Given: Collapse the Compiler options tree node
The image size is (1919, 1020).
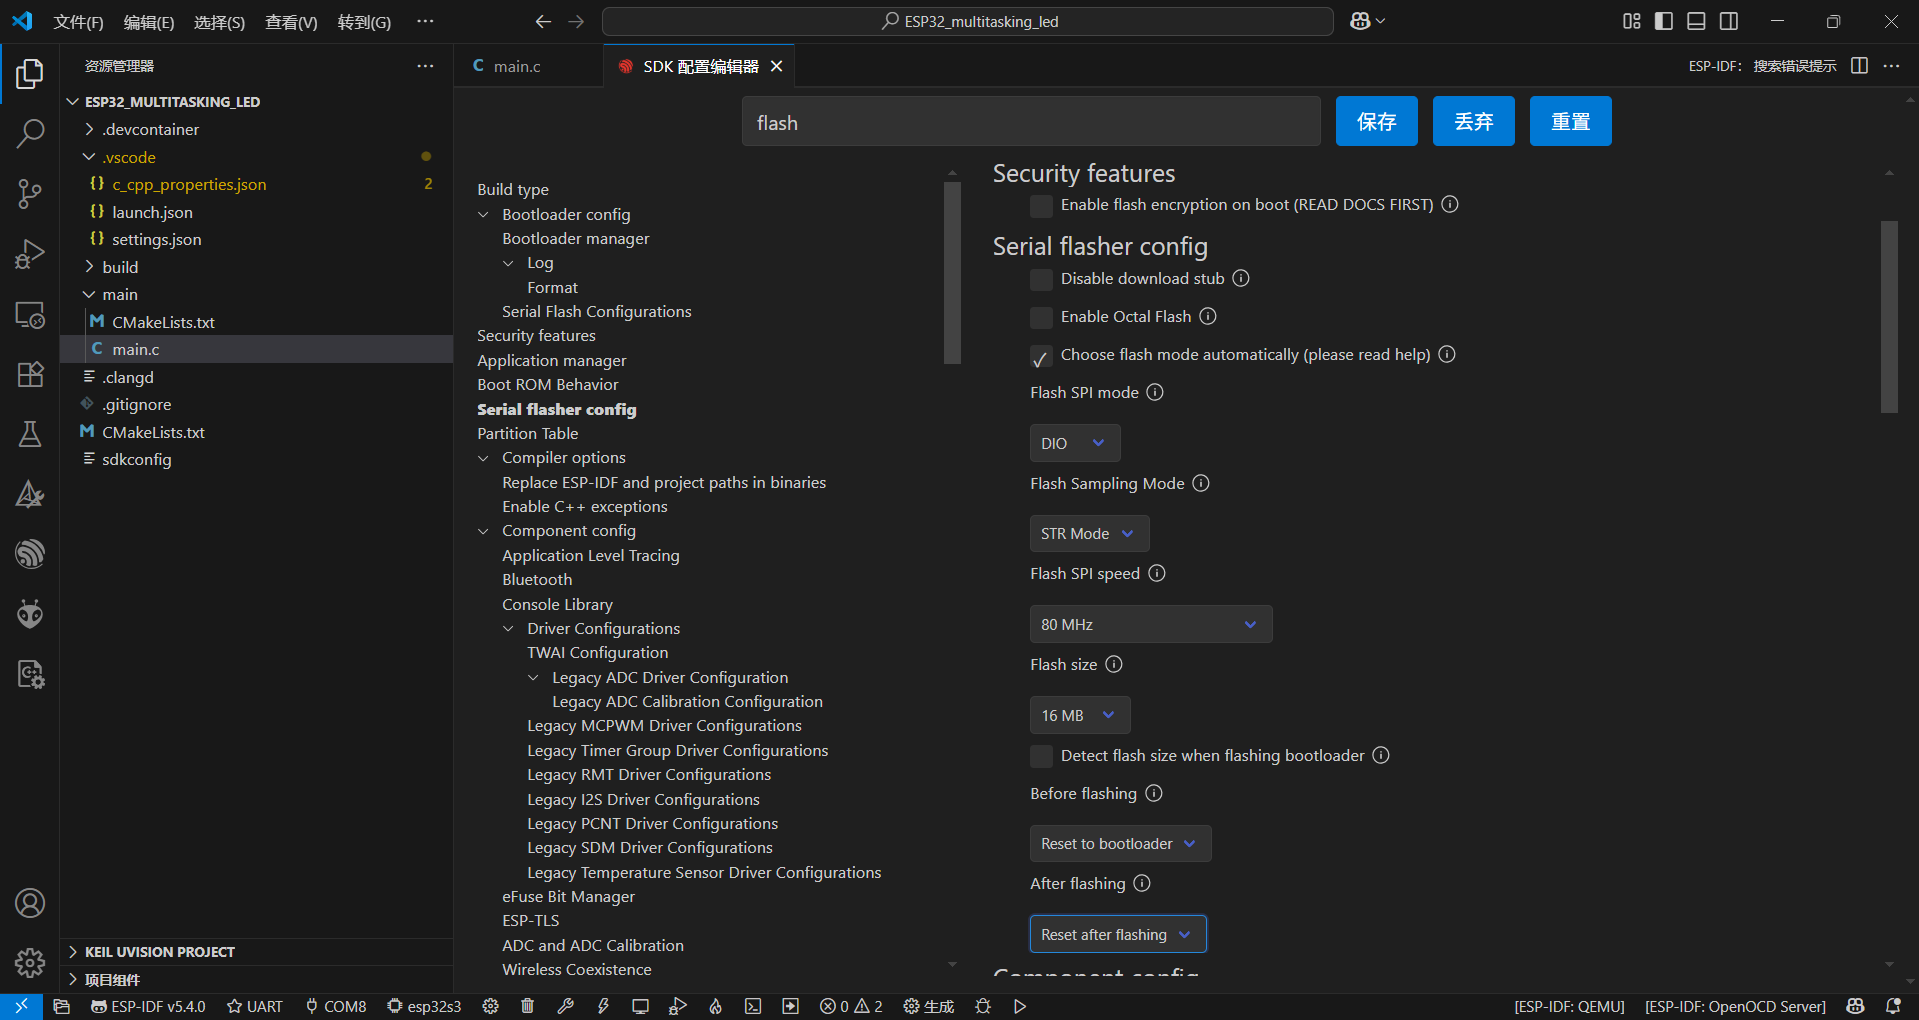Looking at the screenshot, I should (484, 458).
